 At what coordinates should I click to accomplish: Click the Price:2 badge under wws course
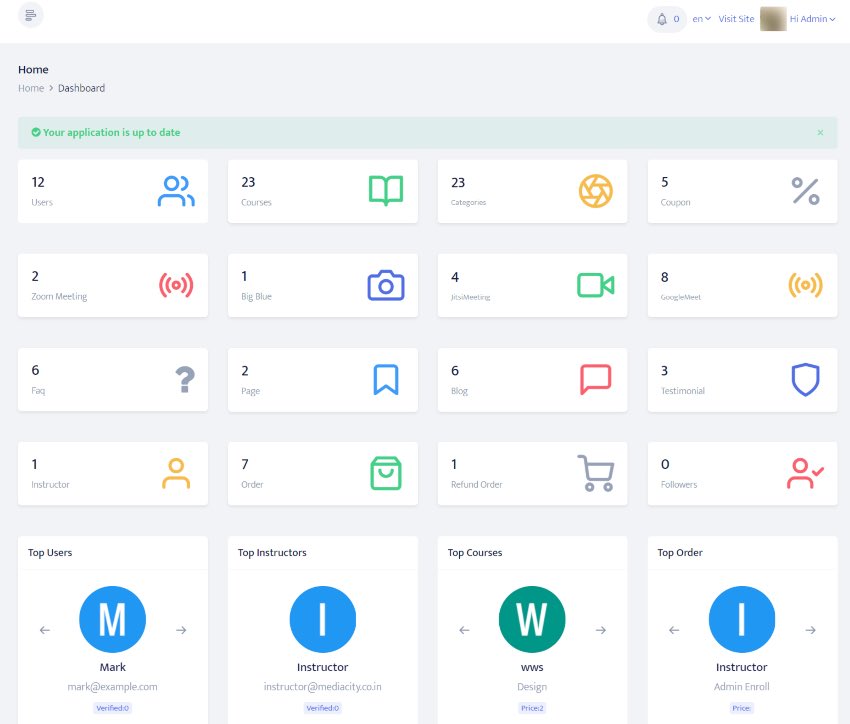click(x=532, y=707)
